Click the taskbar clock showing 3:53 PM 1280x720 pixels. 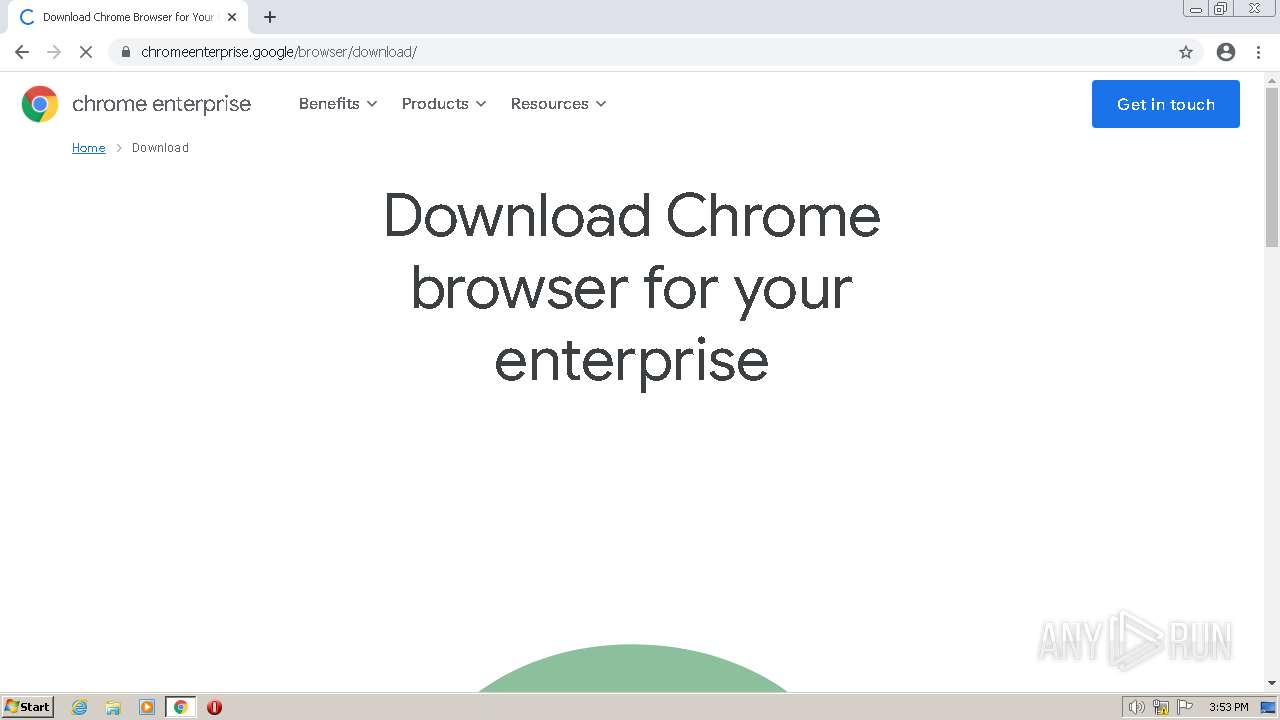1228,707
